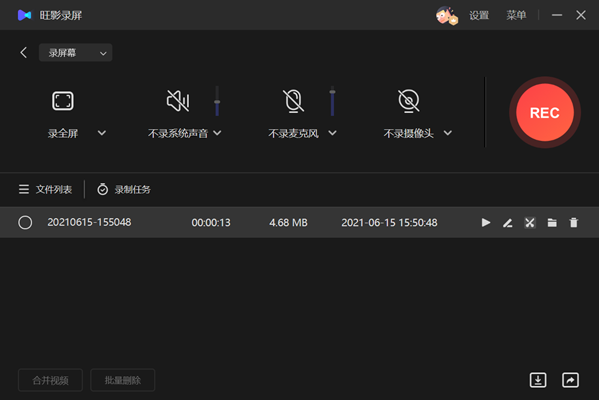Click the import download icon at bottom

(538, 380)
